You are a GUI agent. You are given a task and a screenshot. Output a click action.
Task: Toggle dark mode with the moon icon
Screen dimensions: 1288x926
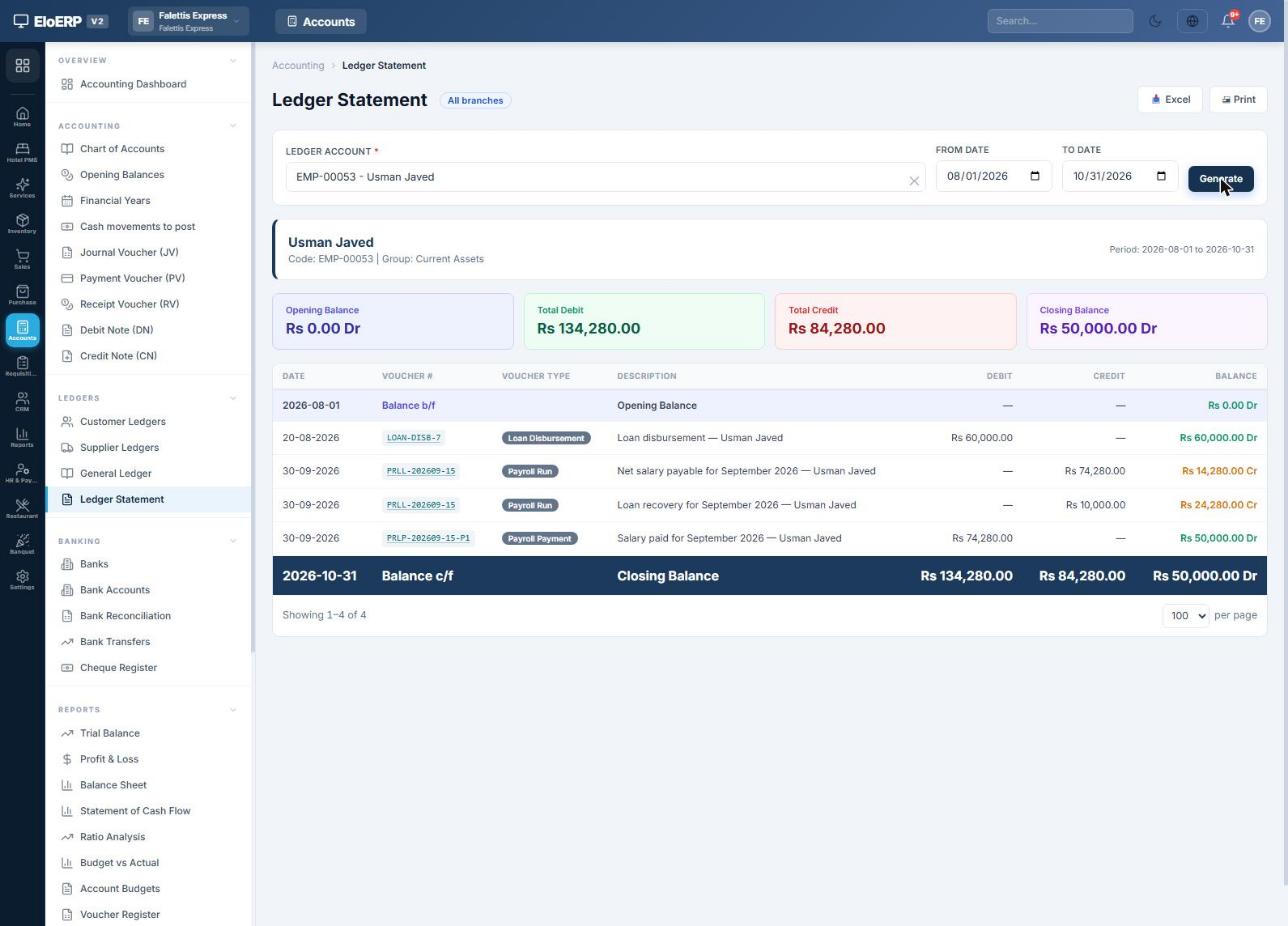[x=1156, y=21]
